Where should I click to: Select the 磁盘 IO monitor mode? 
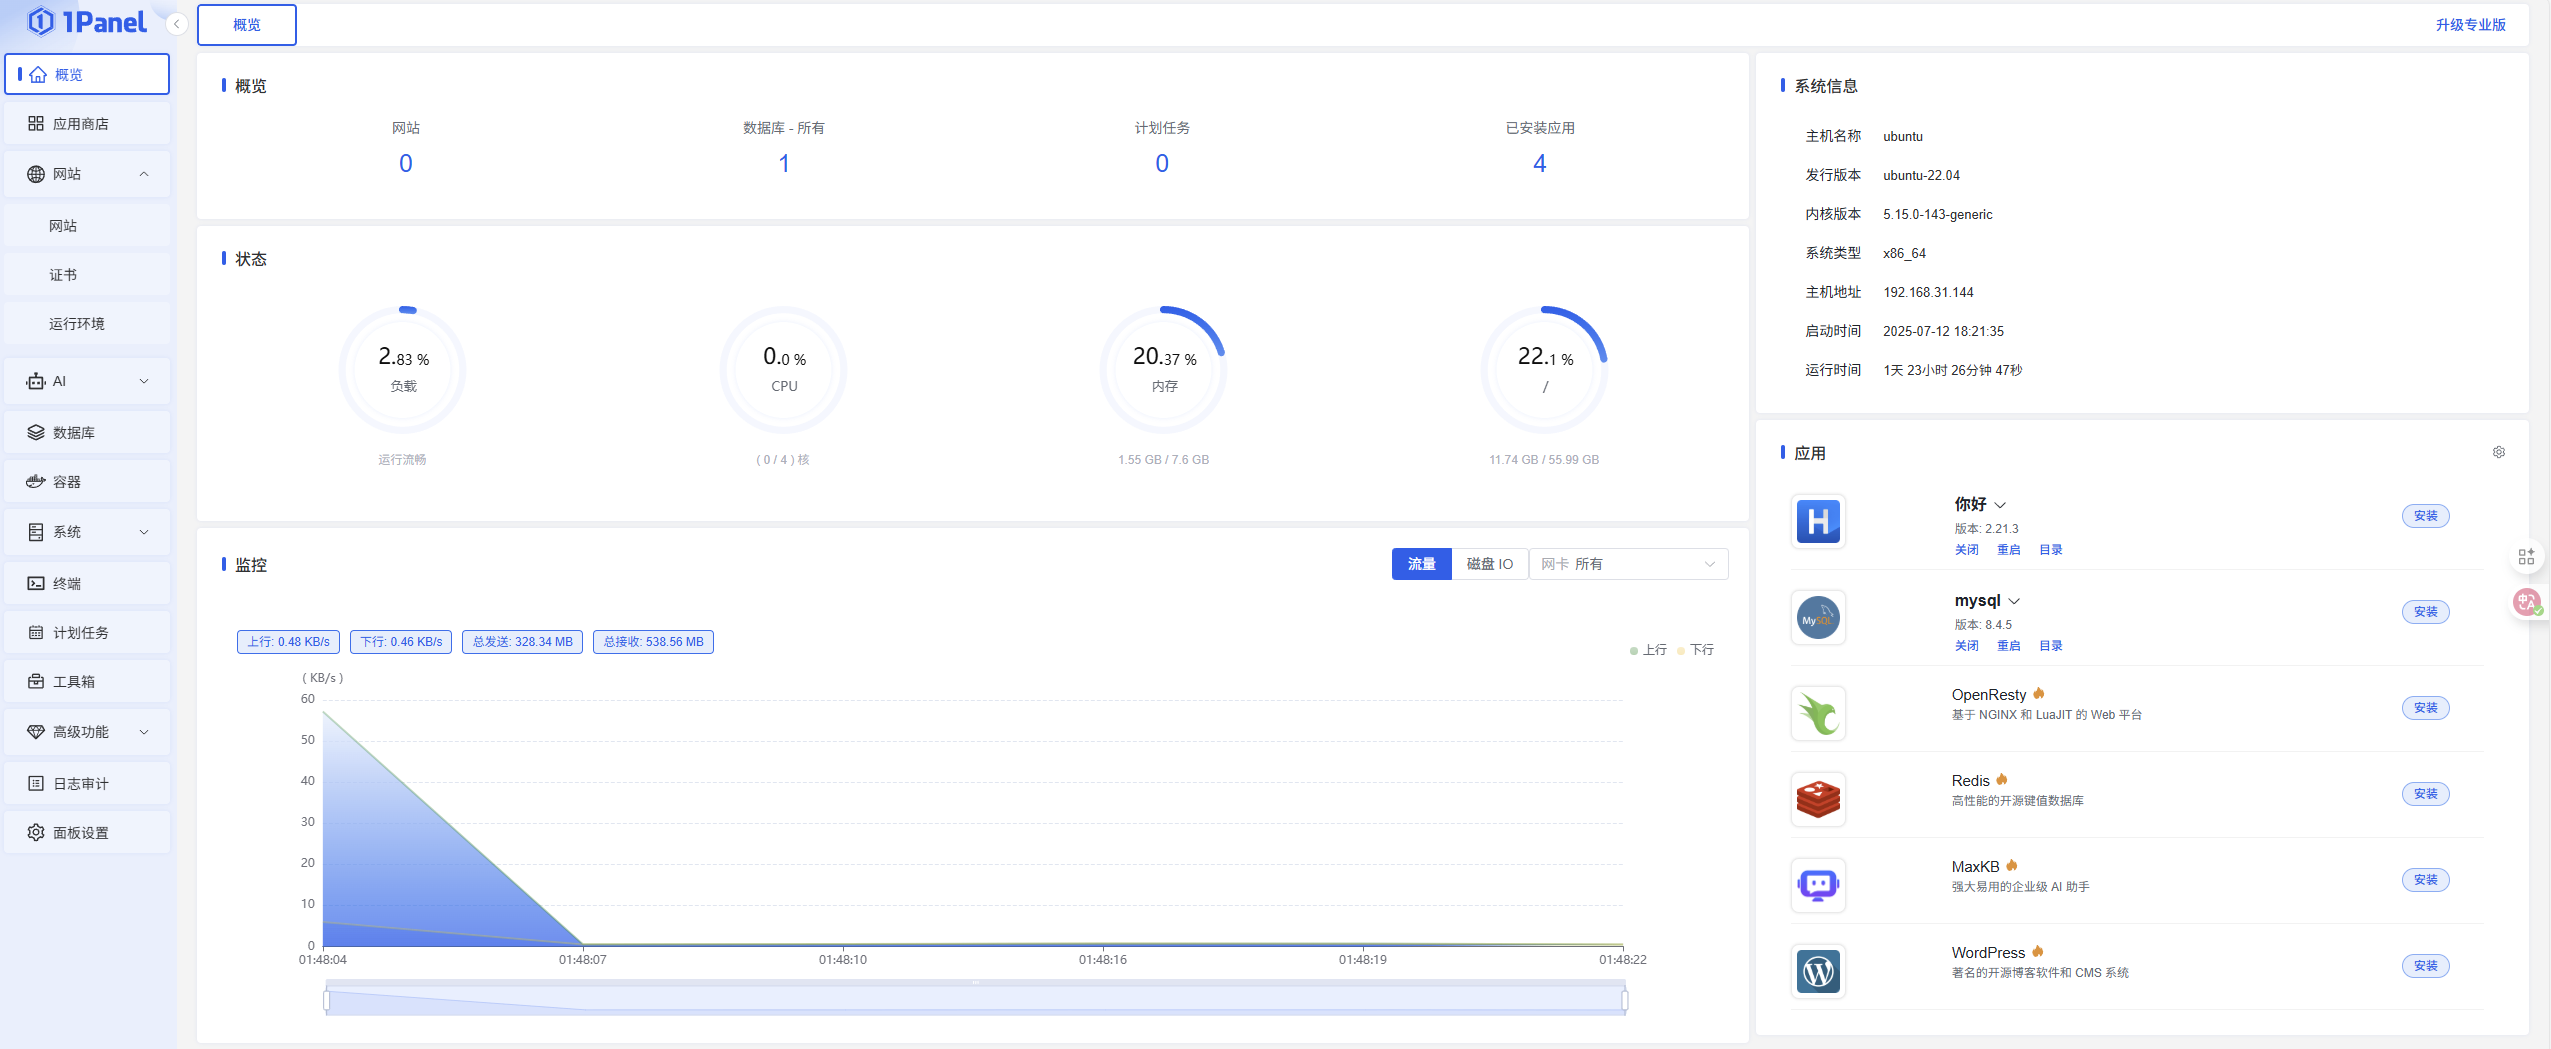point(1490,565)
